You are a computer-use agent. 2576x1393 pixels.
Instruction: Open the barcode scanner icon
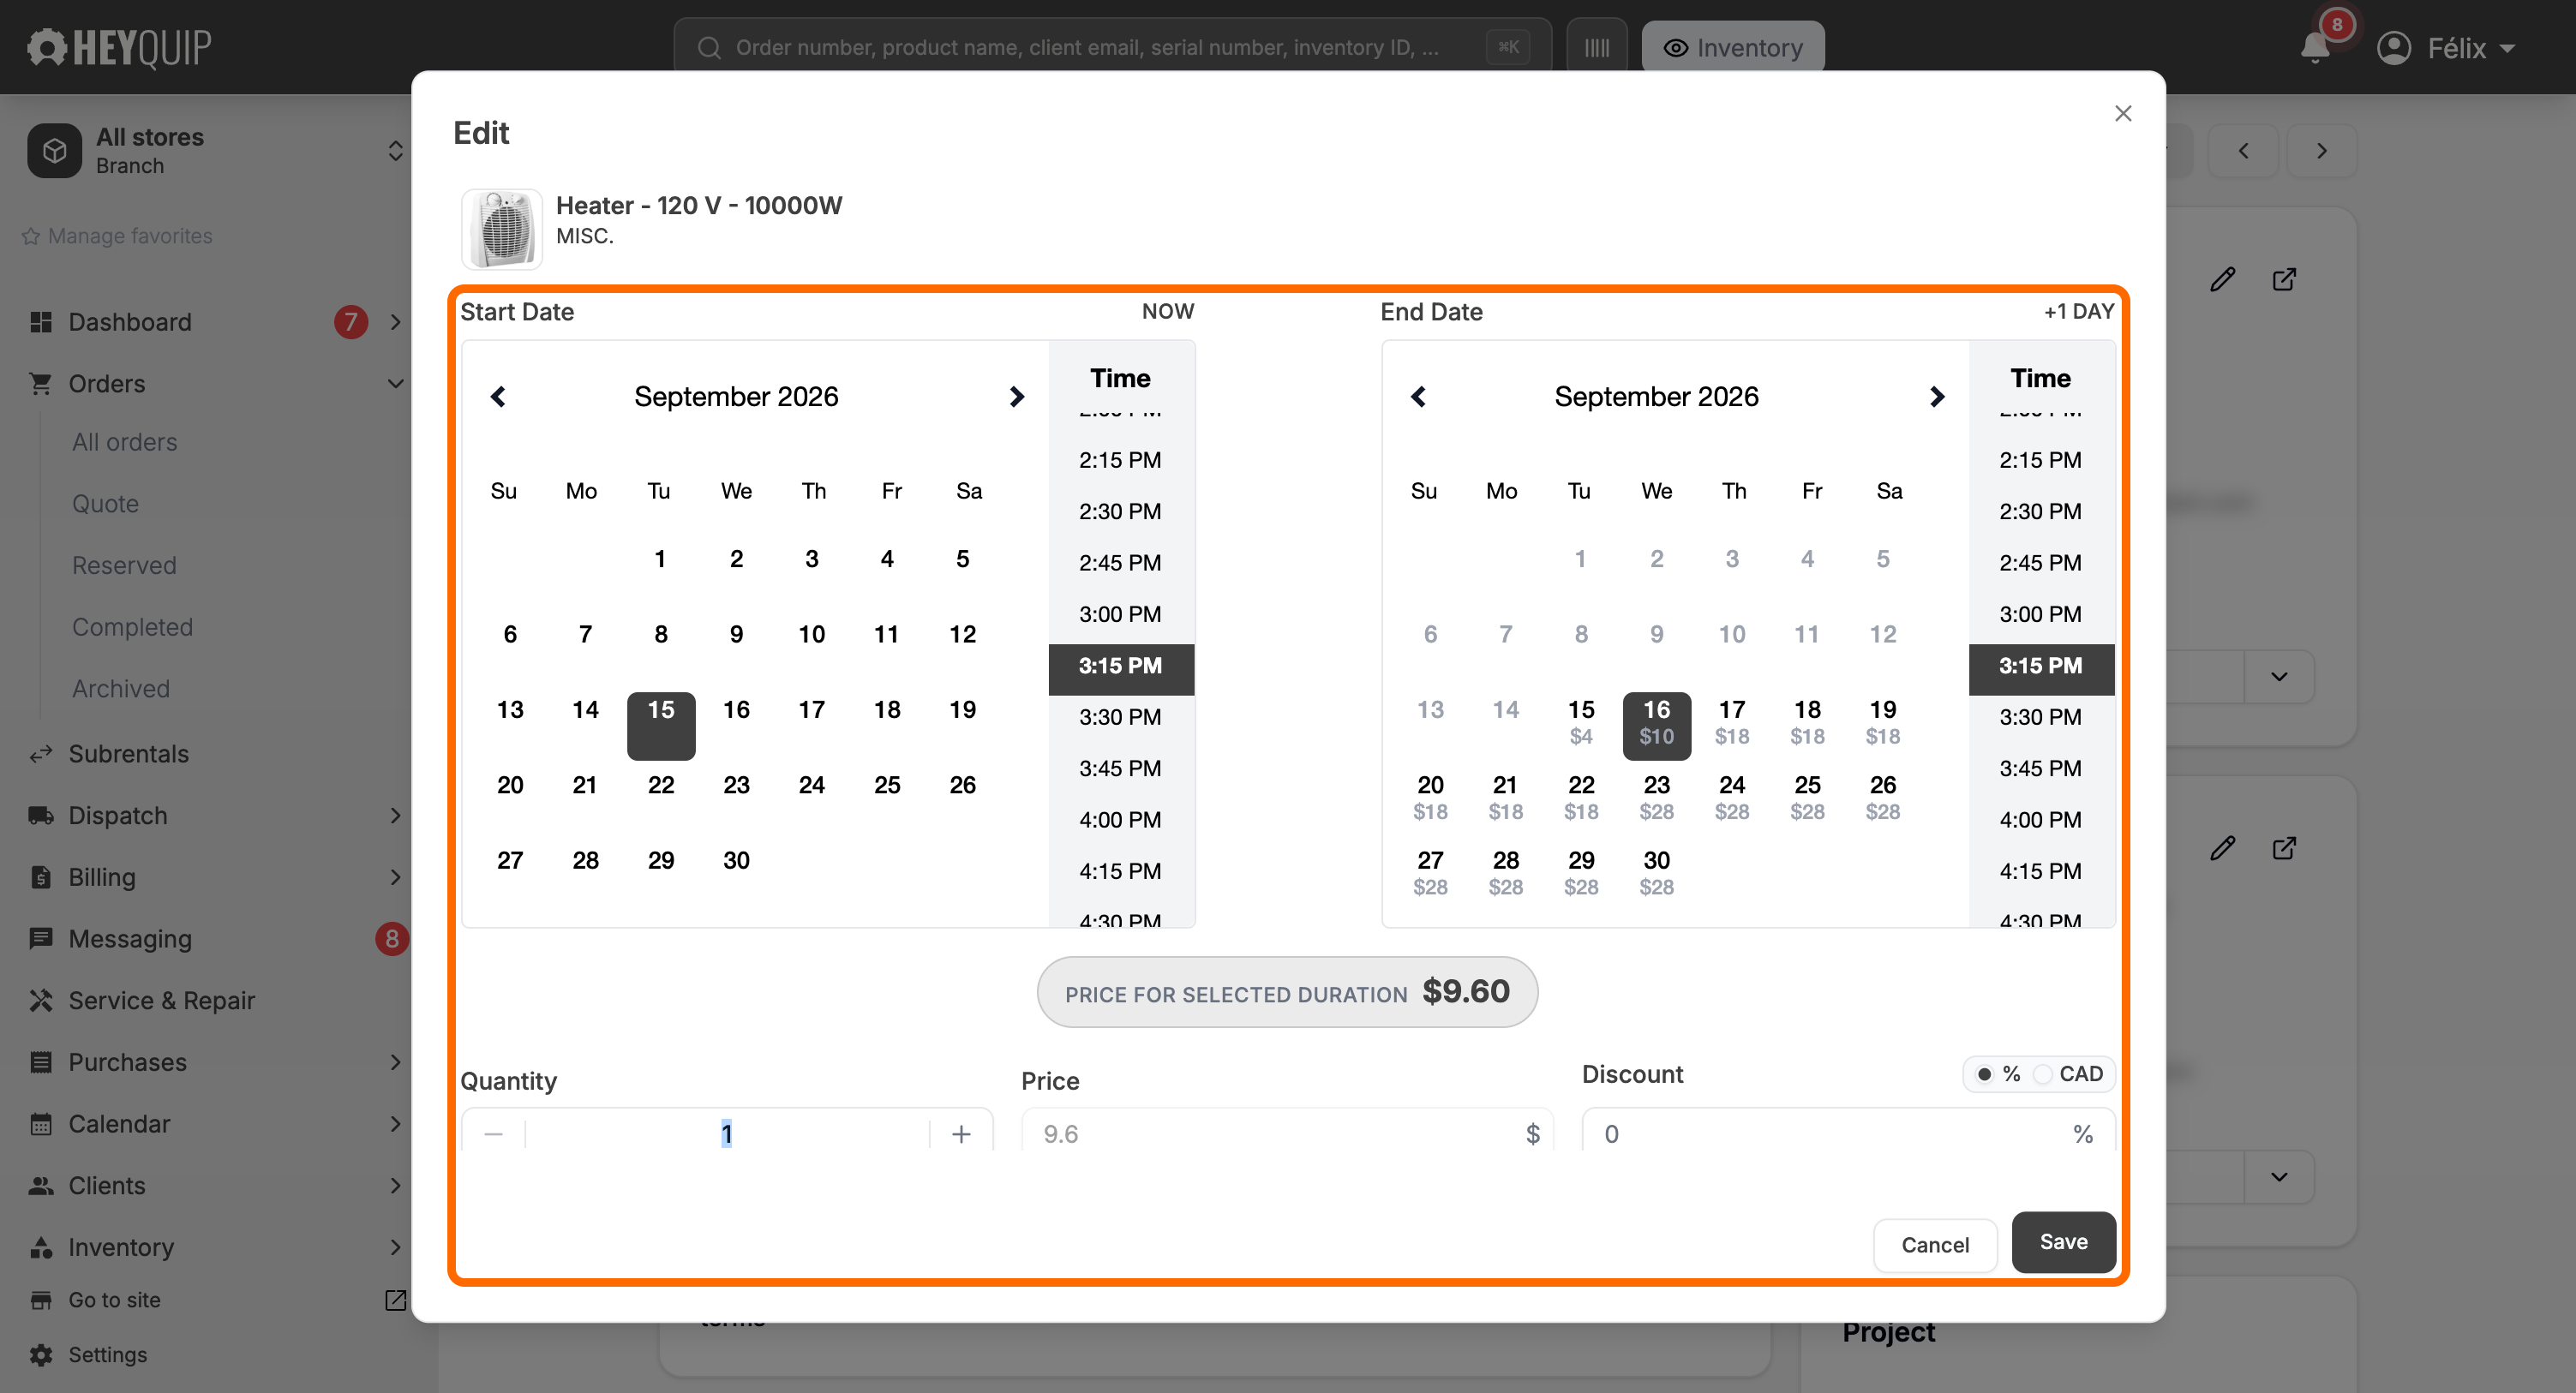(1597, 47)
